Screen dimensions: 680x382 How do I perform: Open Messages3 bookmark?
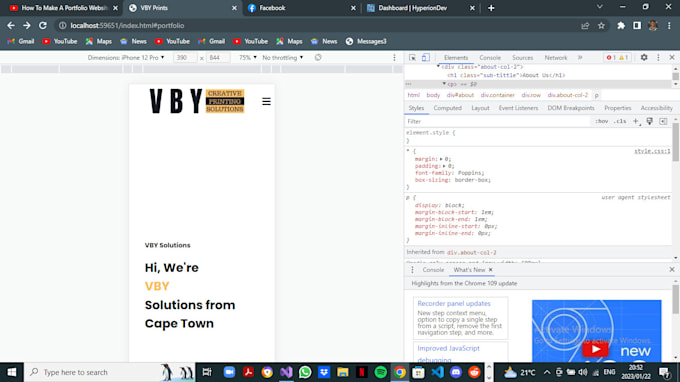point(366,41)
